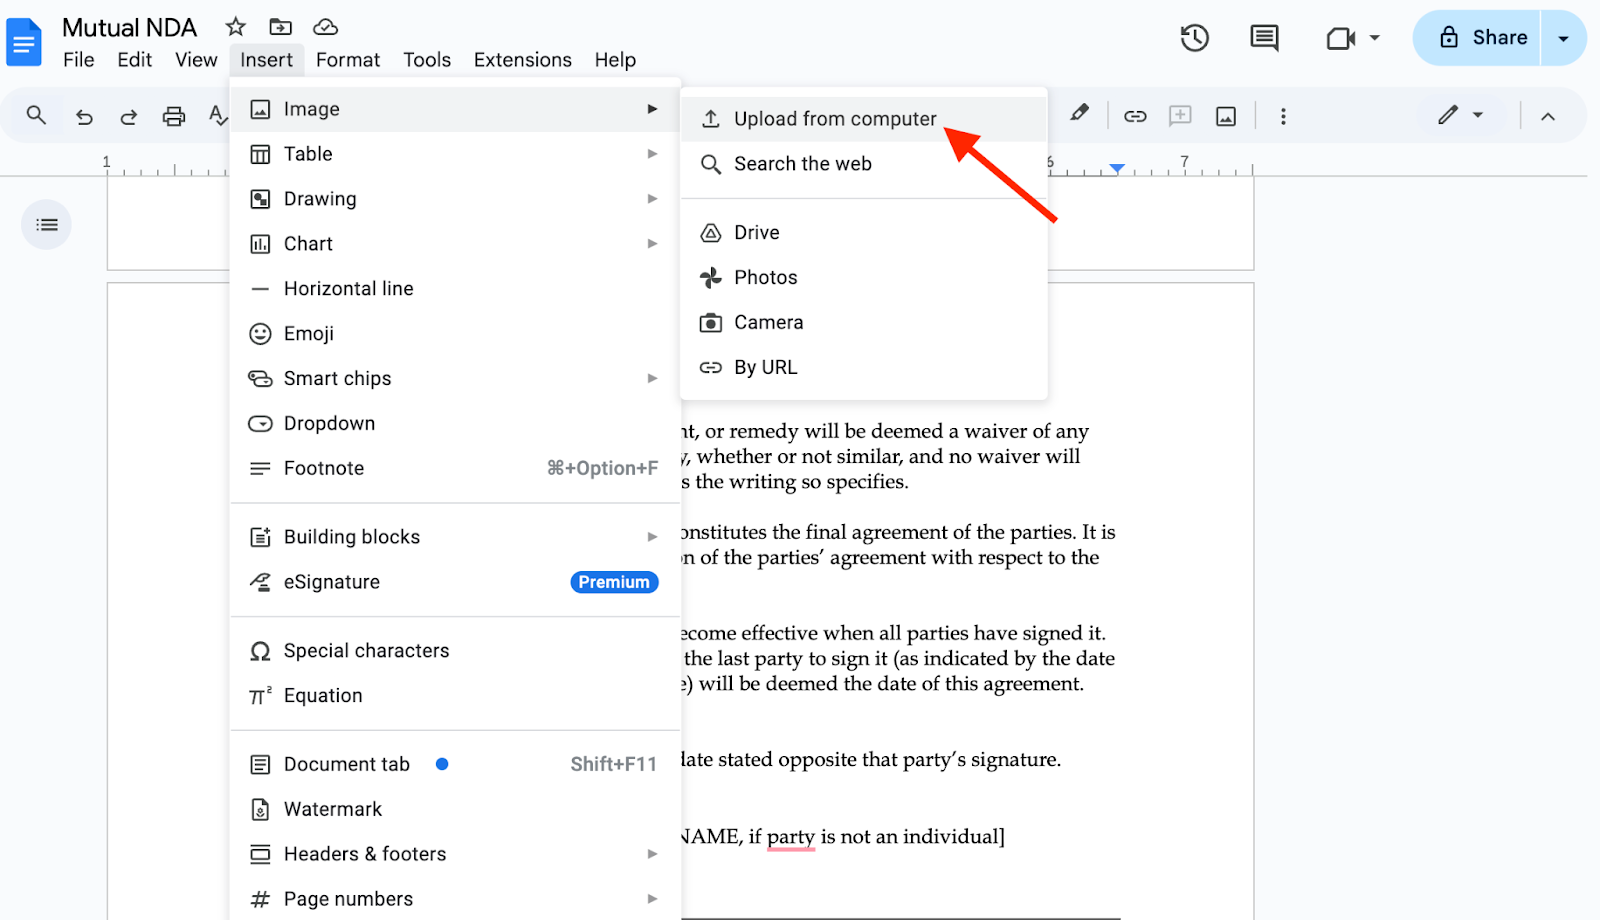Viewport: 1600px width, 920px height.
Task: Open the Format menu
Action: pos(348,60)
